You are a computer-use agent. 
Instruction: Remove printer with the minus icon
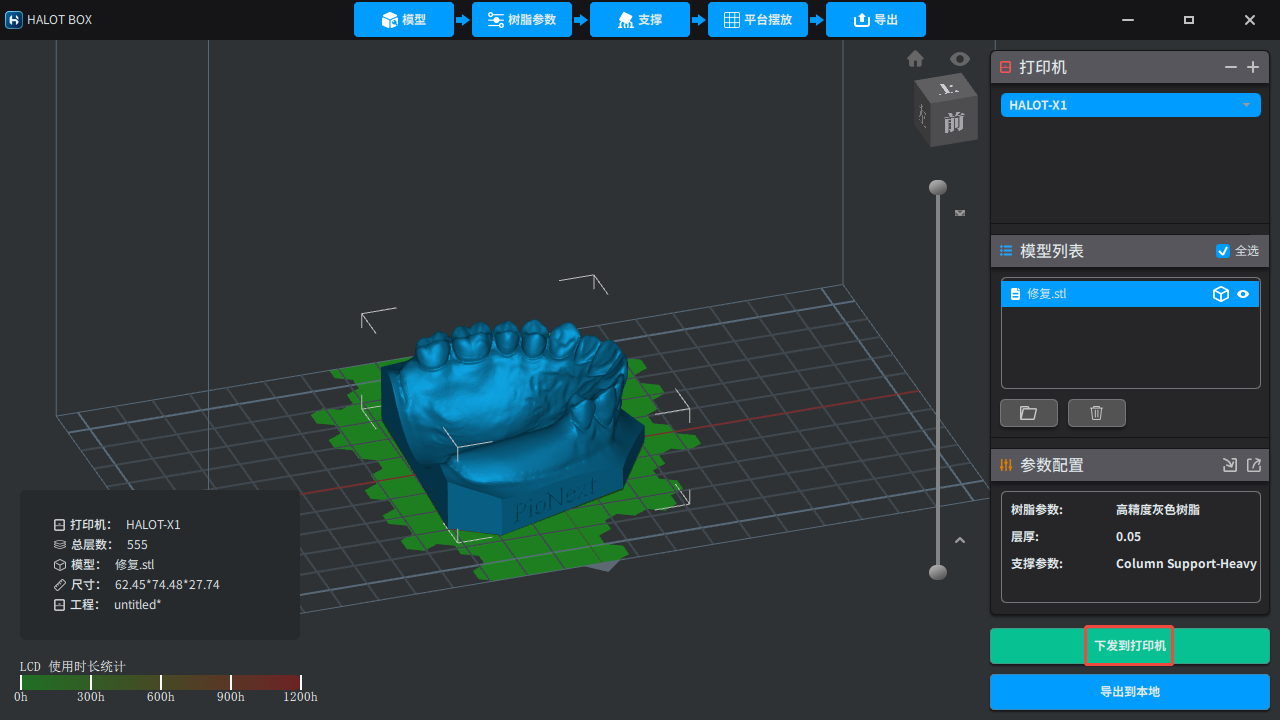pos(1231,67)
